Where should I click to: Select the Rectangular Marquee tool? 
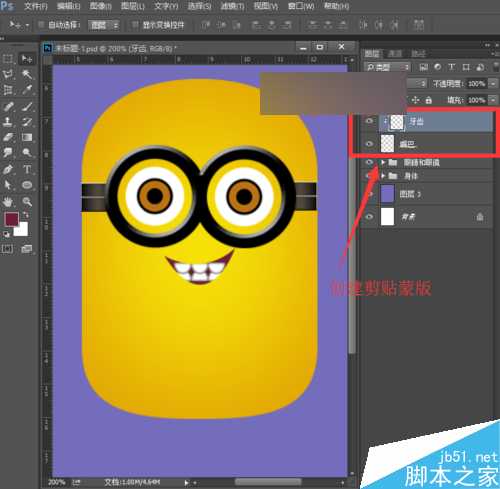7,59
